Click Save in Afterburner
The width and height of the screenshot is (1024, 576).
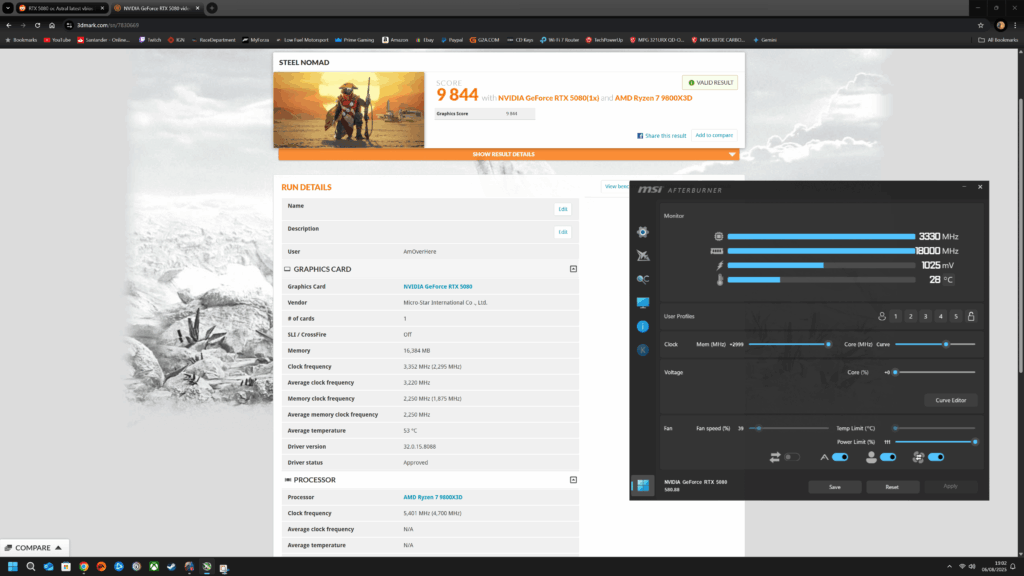coord(835,487)
